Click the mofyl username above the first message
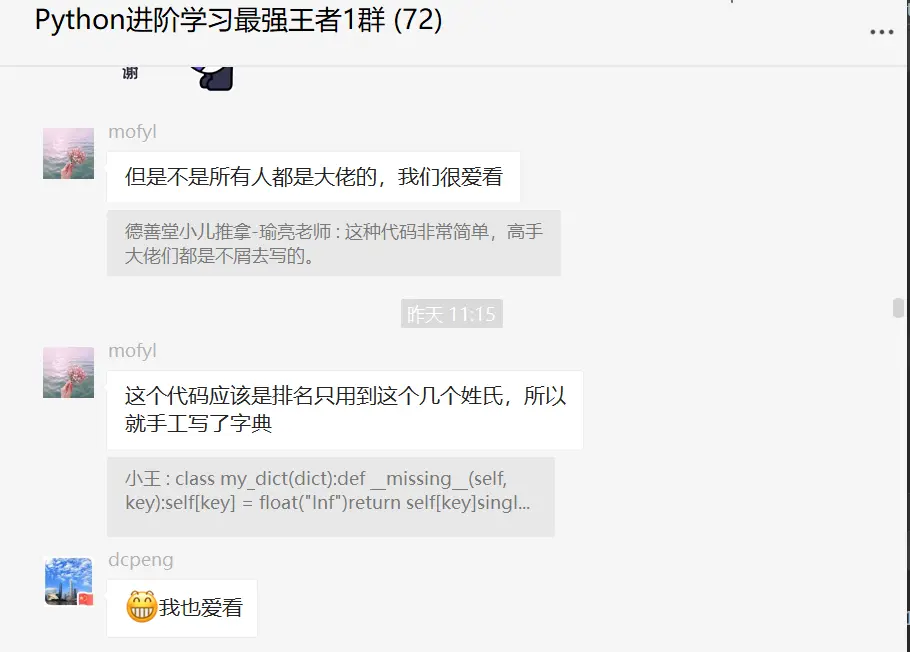Screen dimensions: 910x652 132,132
